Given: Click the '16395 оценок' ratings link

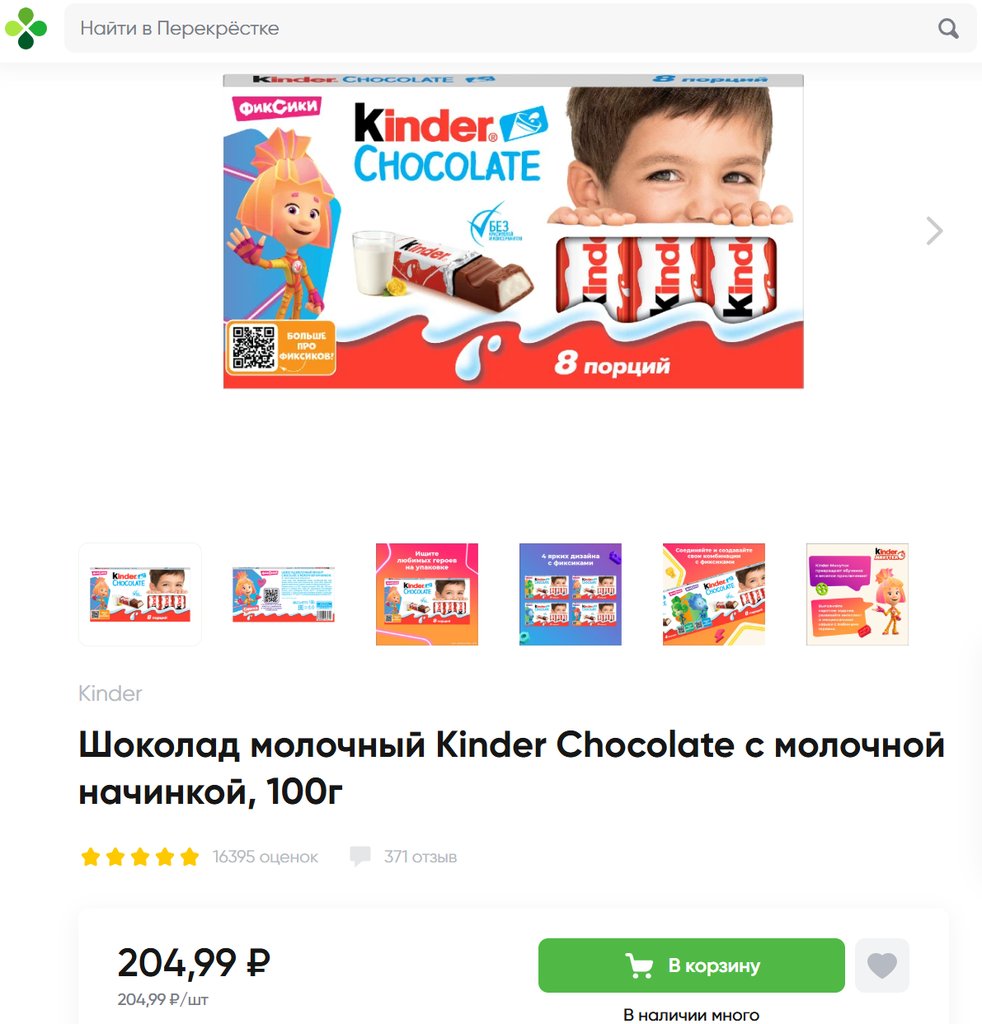Looking at the screenshot, I should [265, 856].
